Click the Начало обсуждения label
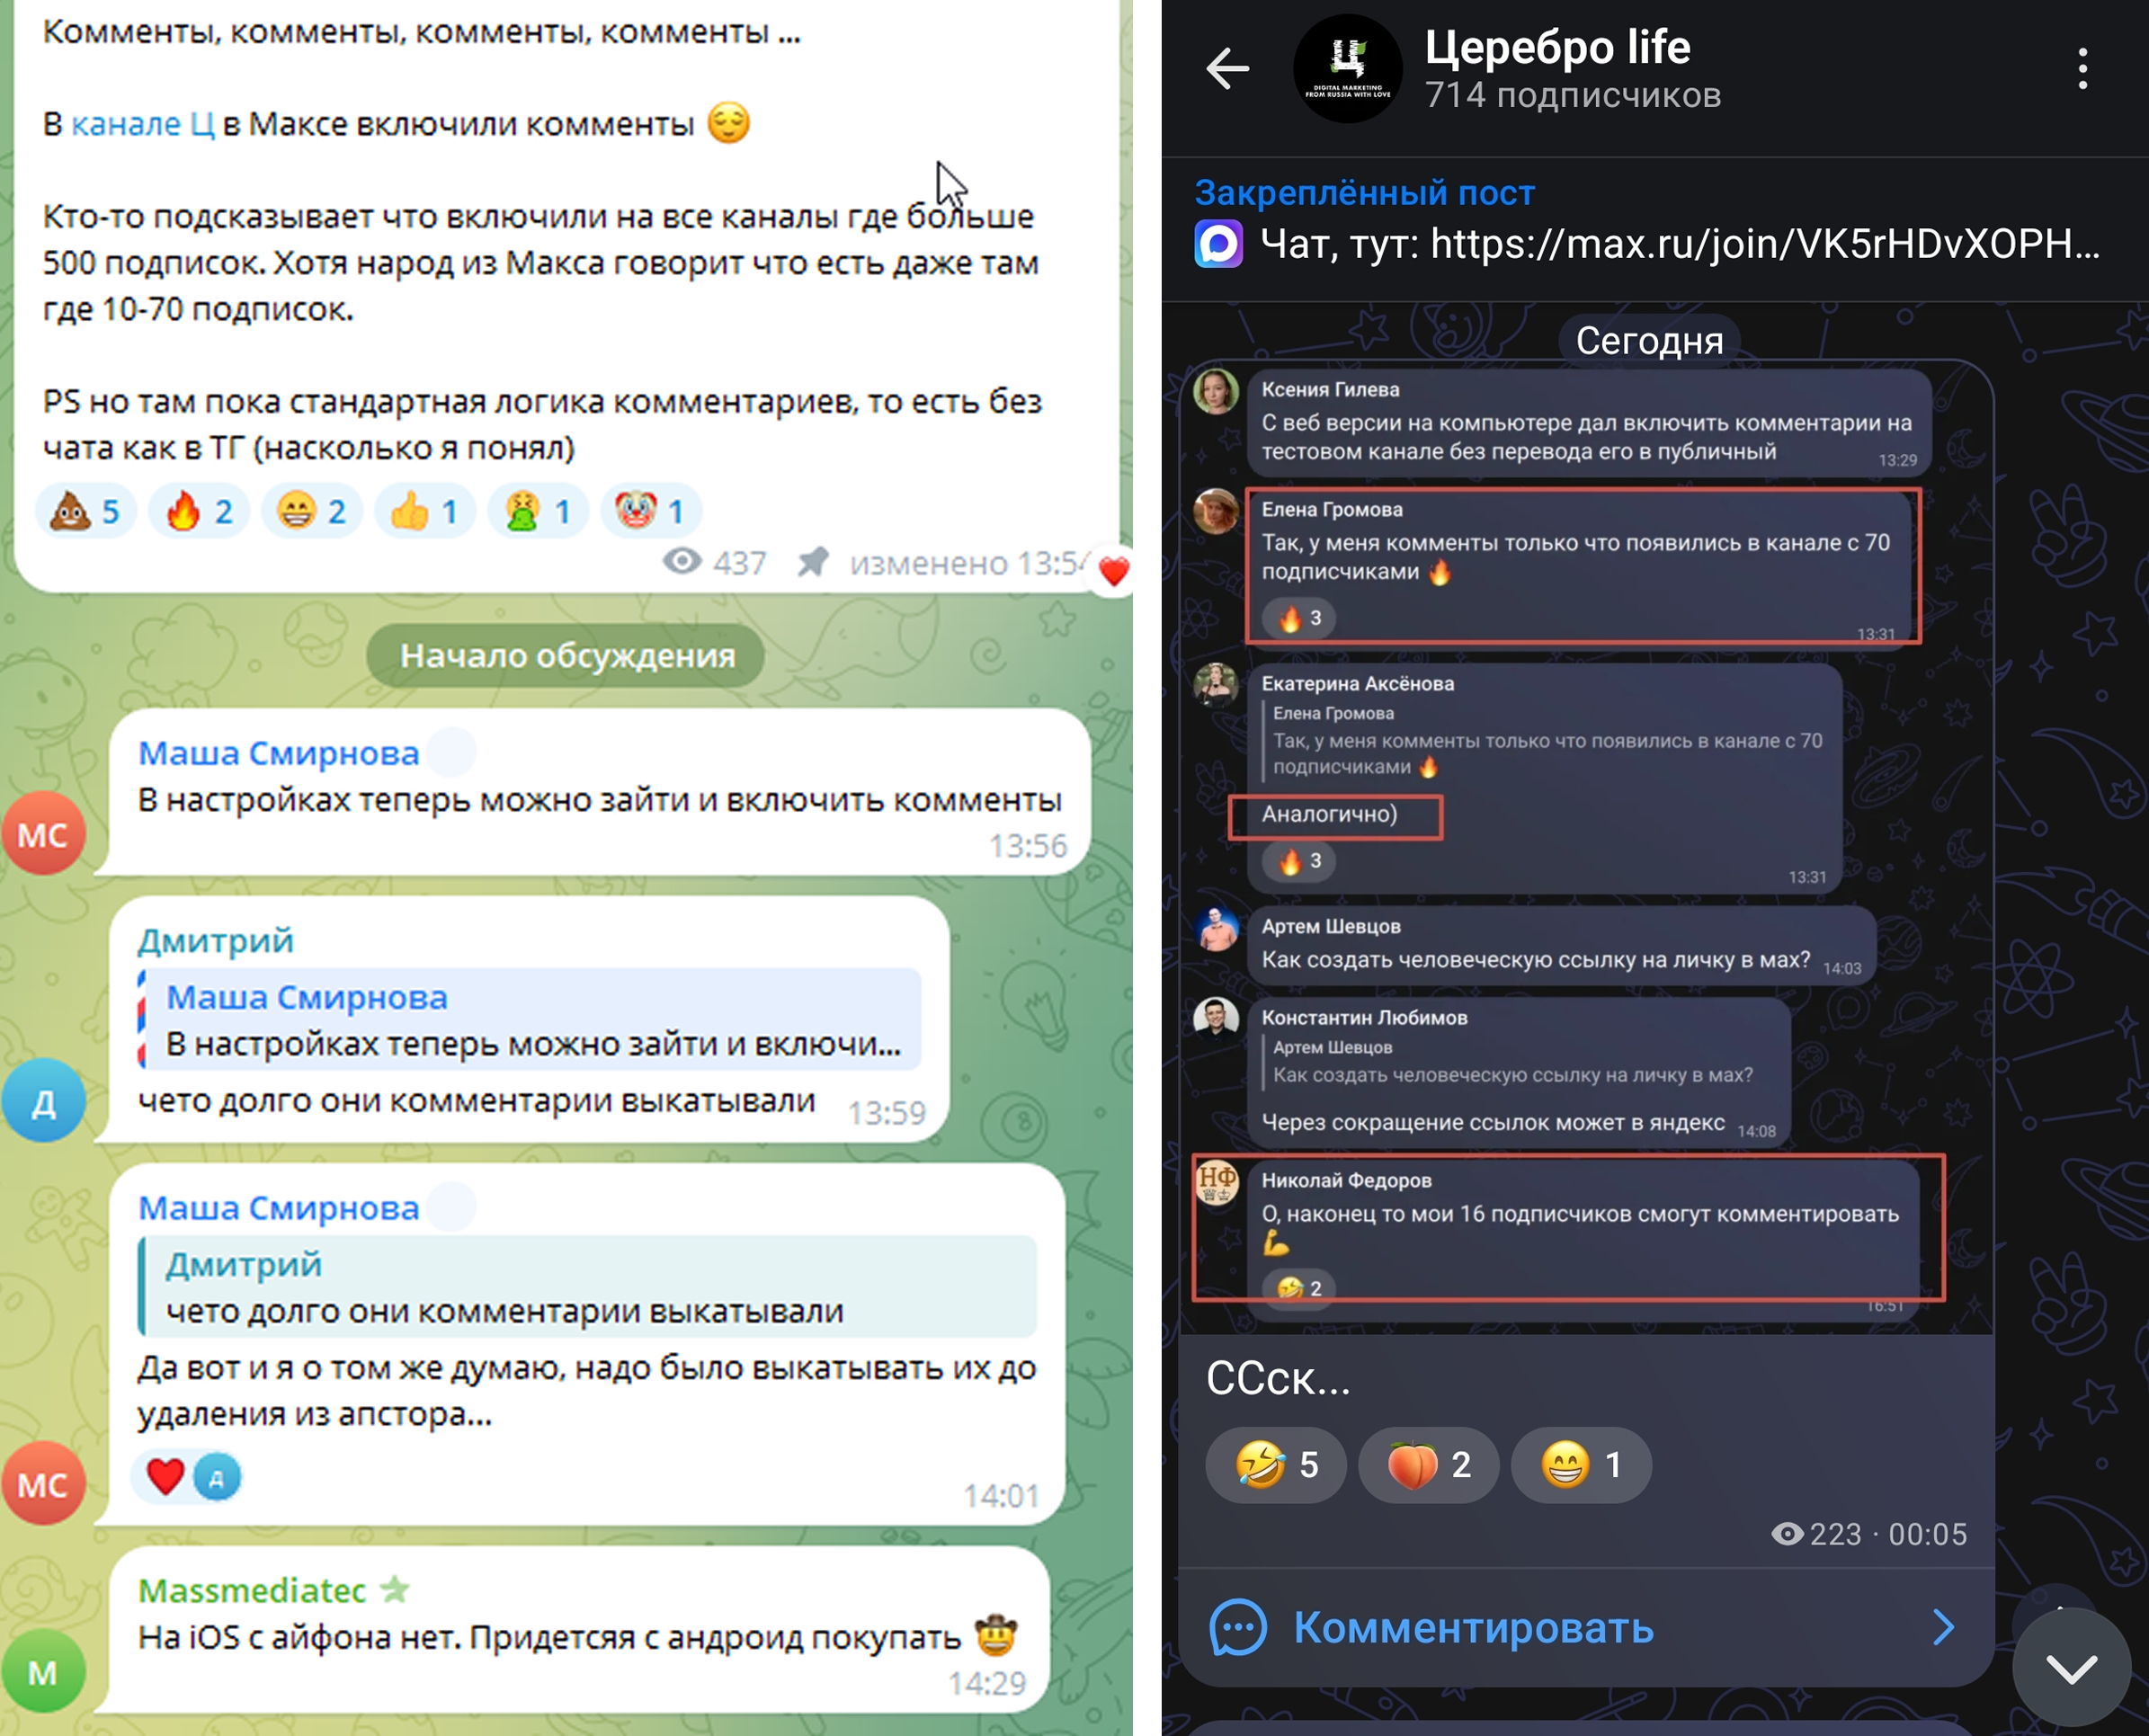Screen dimensions: 2149x1736 567,656
